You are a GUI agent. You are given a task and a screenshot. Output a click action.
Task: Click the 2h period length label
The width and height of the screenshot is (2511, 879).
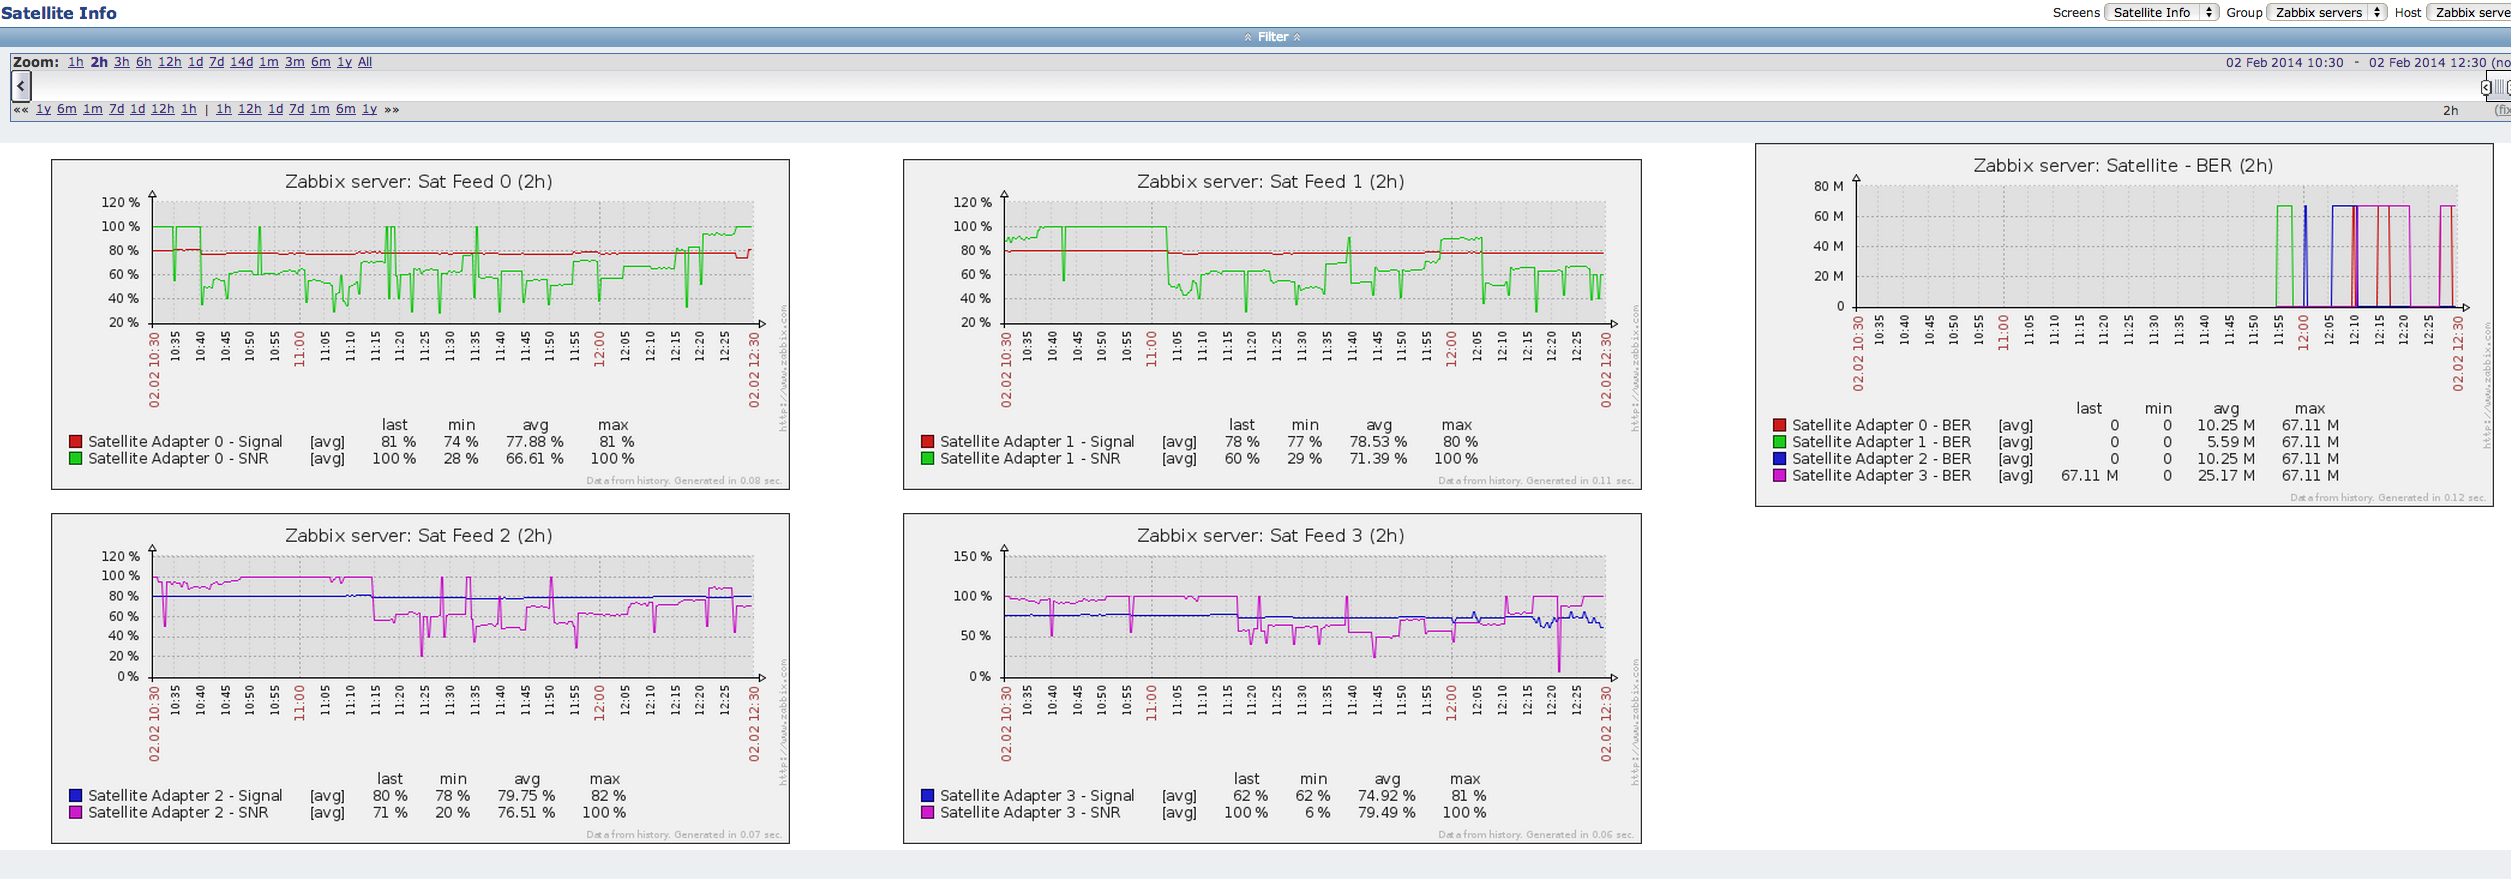click(2450, 110)
